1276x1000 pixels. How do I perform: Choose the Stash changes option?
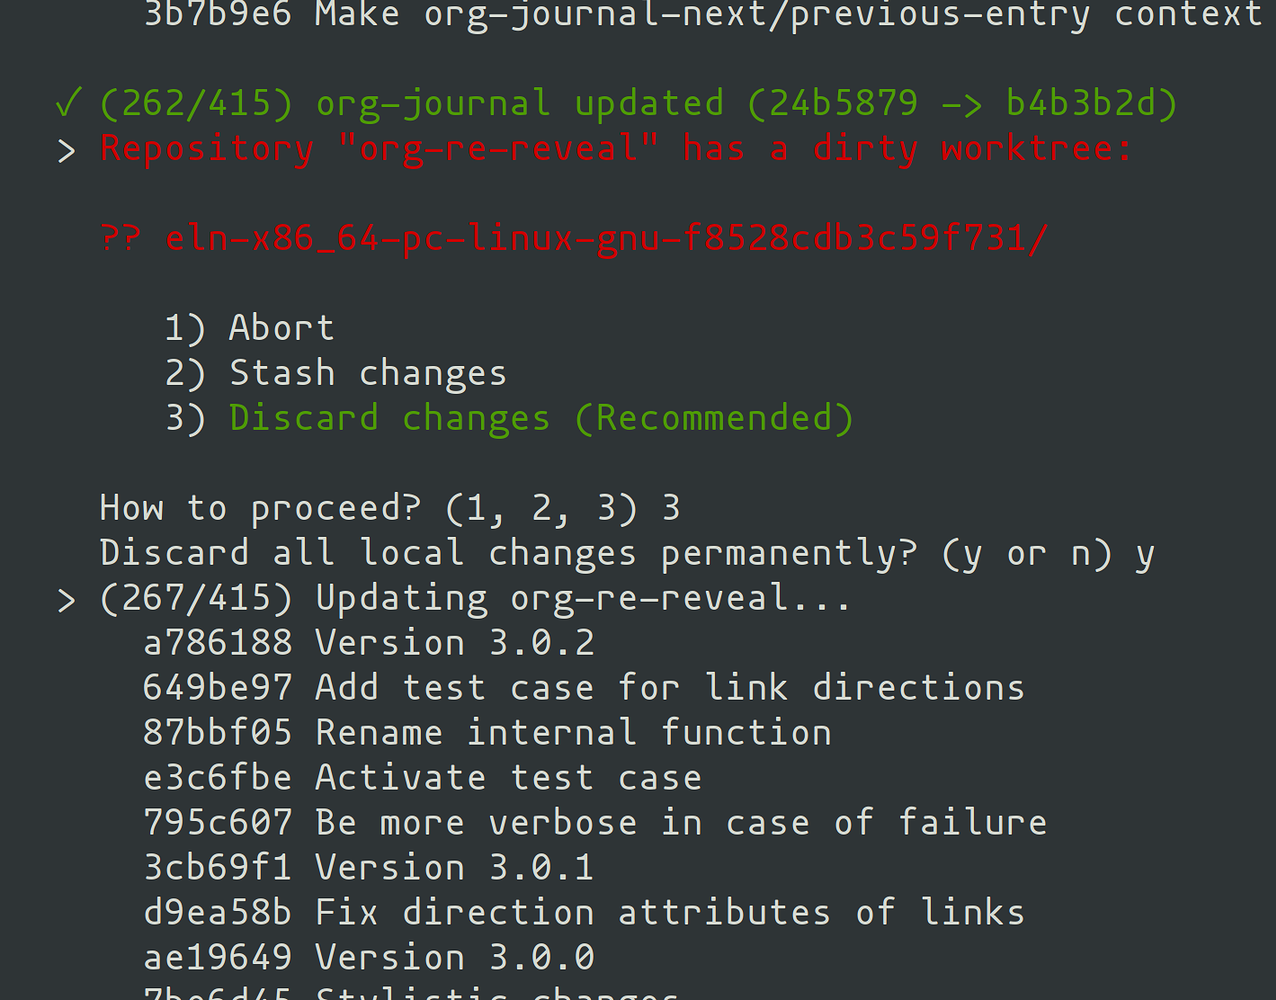(x=336, y=373)
